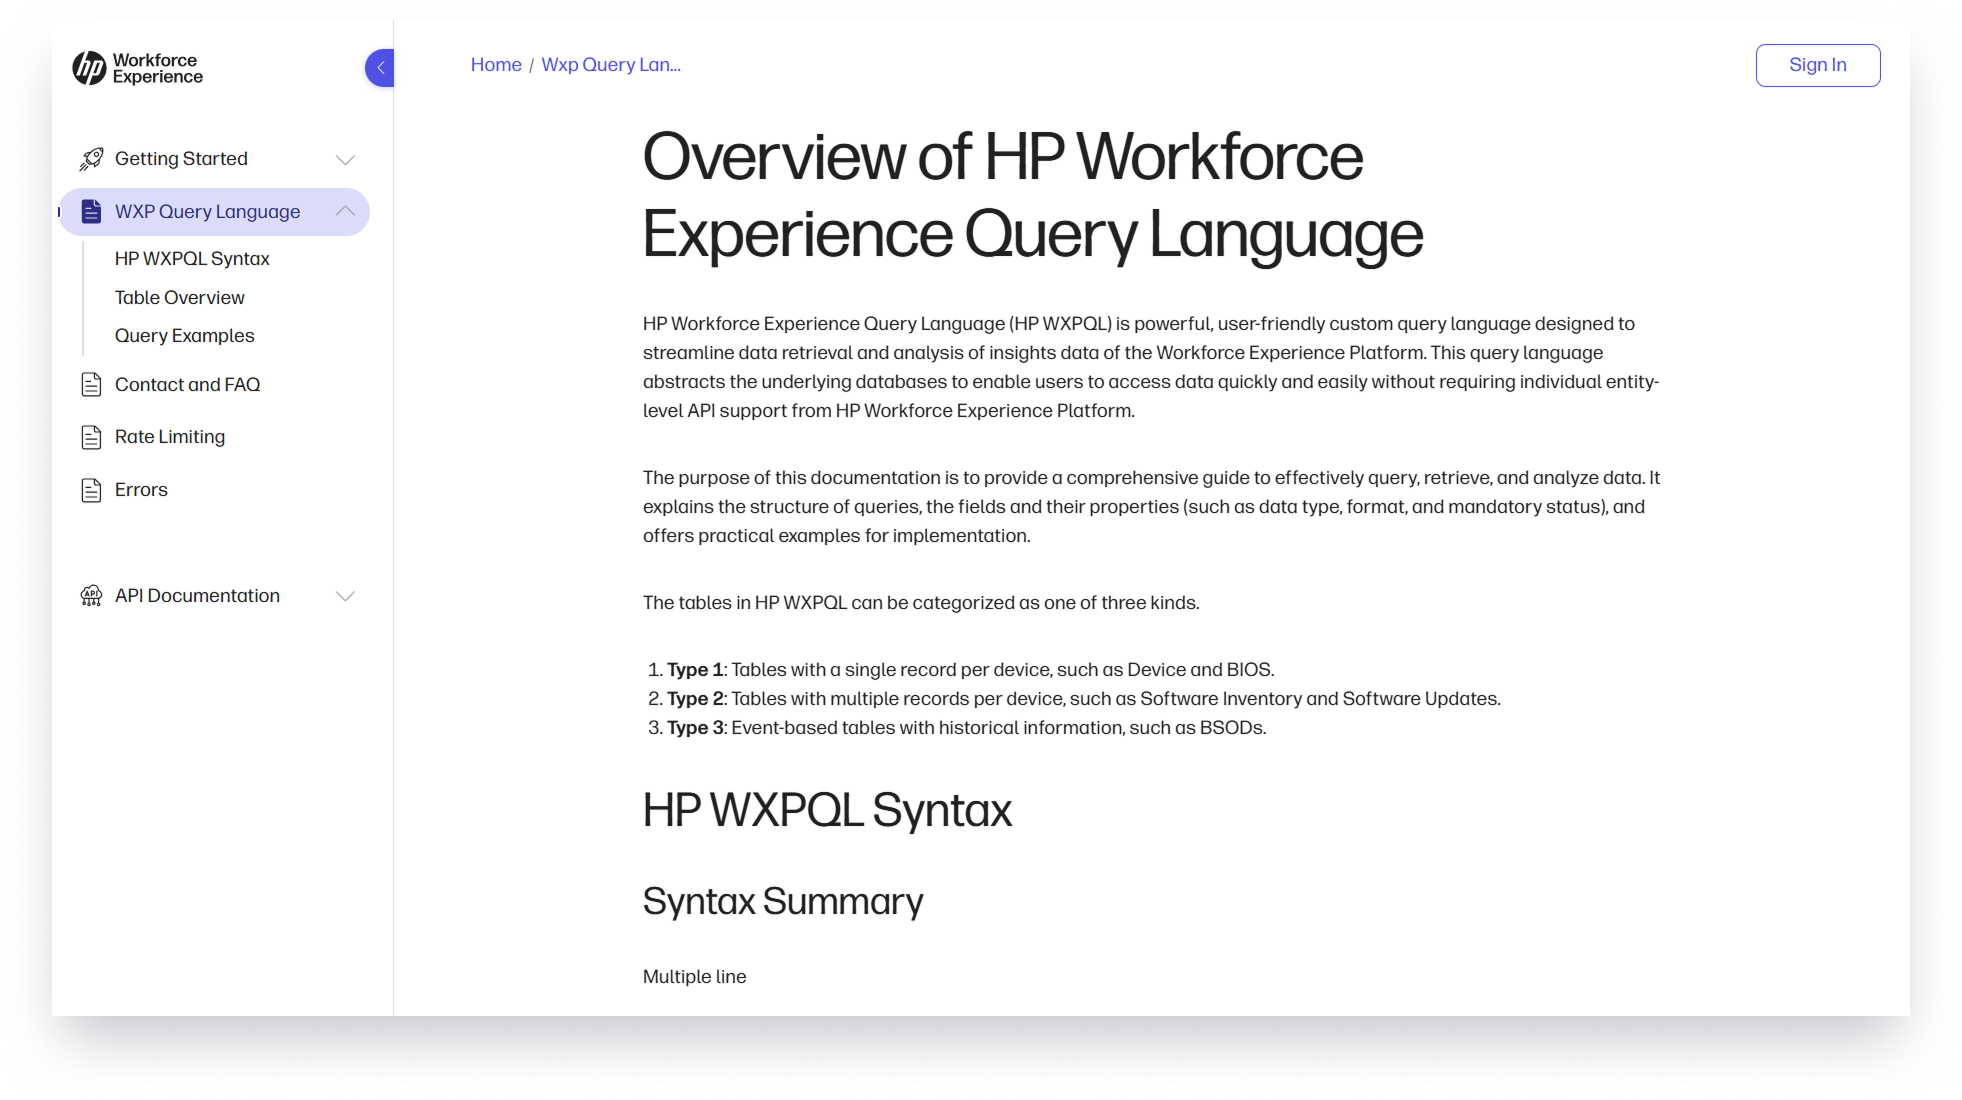
Task: Open the Table Overview sidebar item
Action: tap(179, 298)
